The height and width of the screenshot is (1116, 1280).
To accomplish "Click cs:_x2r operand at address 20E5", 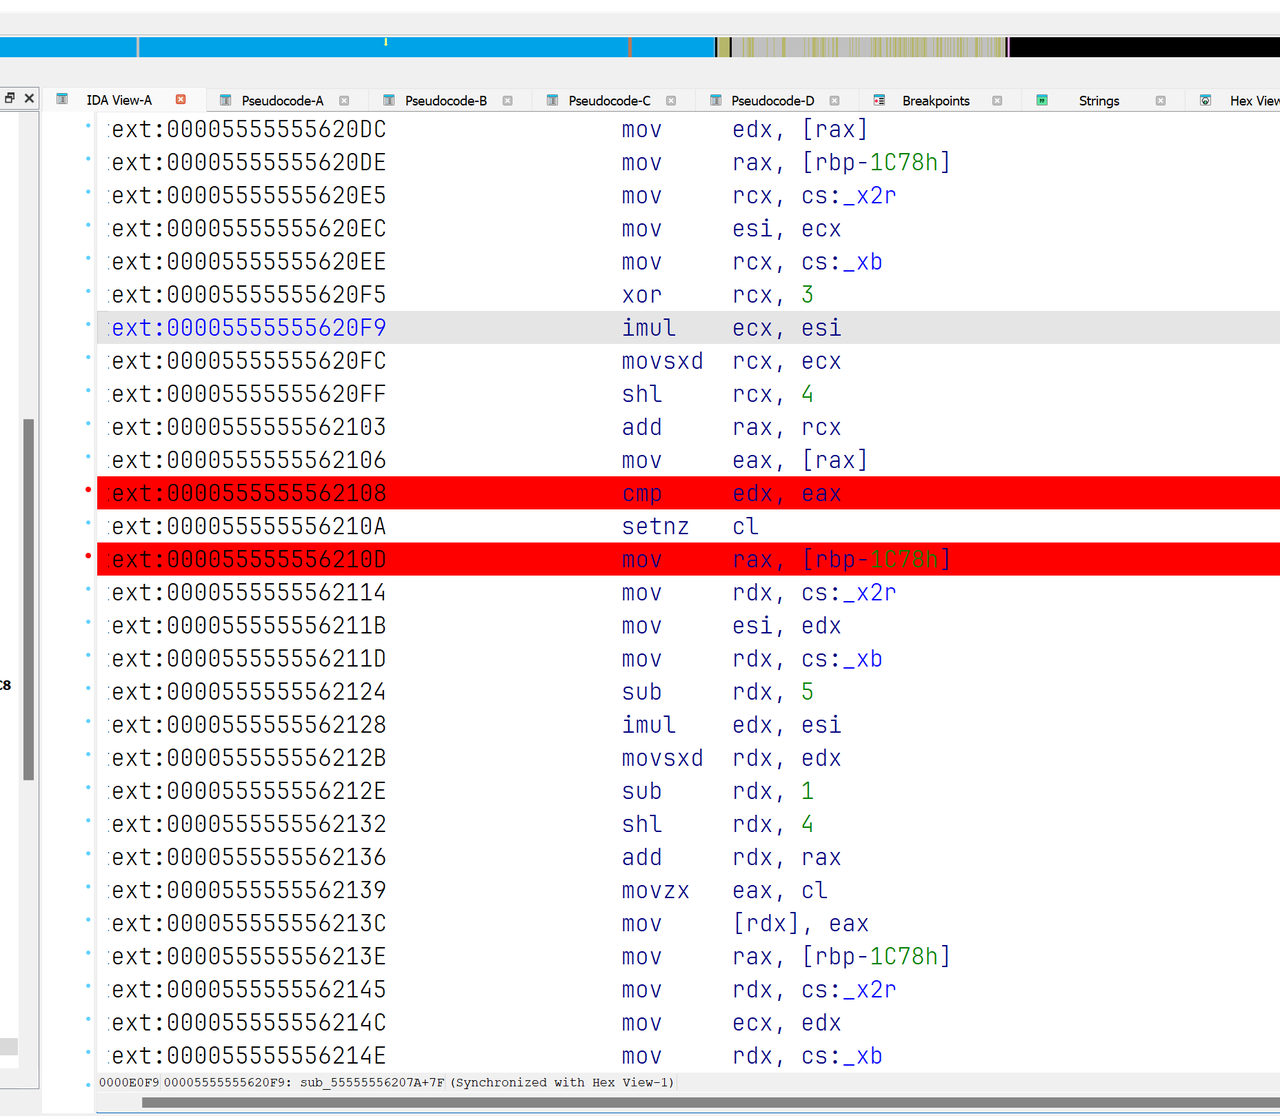I will [x=848, y=196].
